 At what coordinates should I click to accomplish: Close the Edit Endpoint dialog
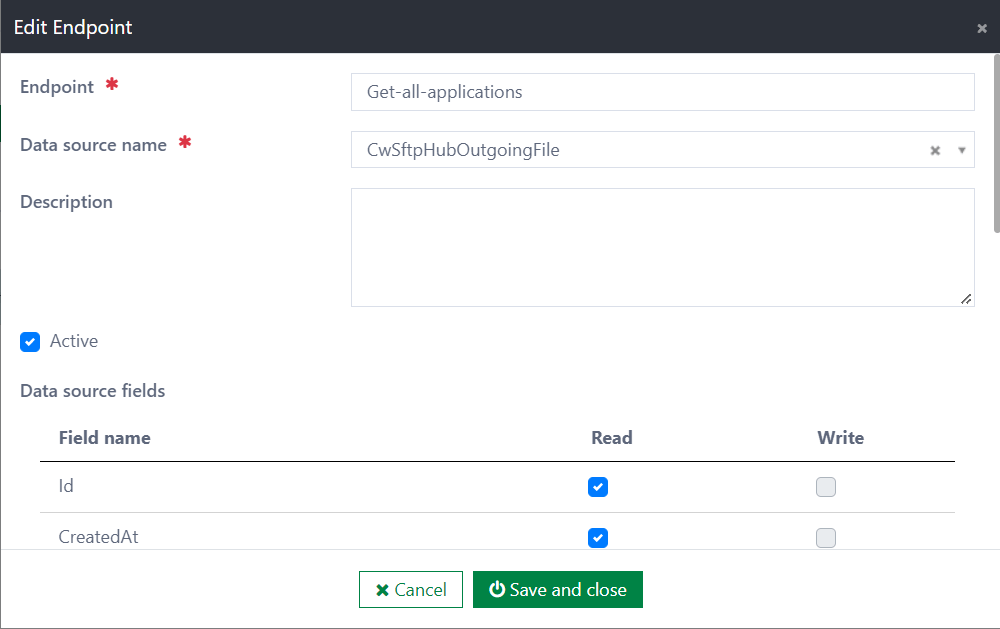(981, 28)
